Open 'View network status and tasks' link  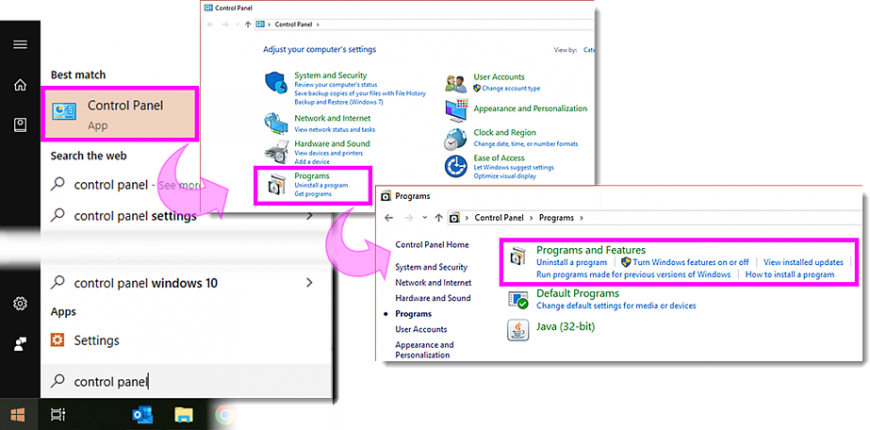335,129
